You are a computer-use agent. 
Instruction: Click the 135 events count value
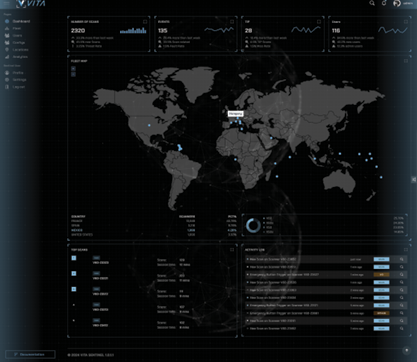(x=163, y=31)
